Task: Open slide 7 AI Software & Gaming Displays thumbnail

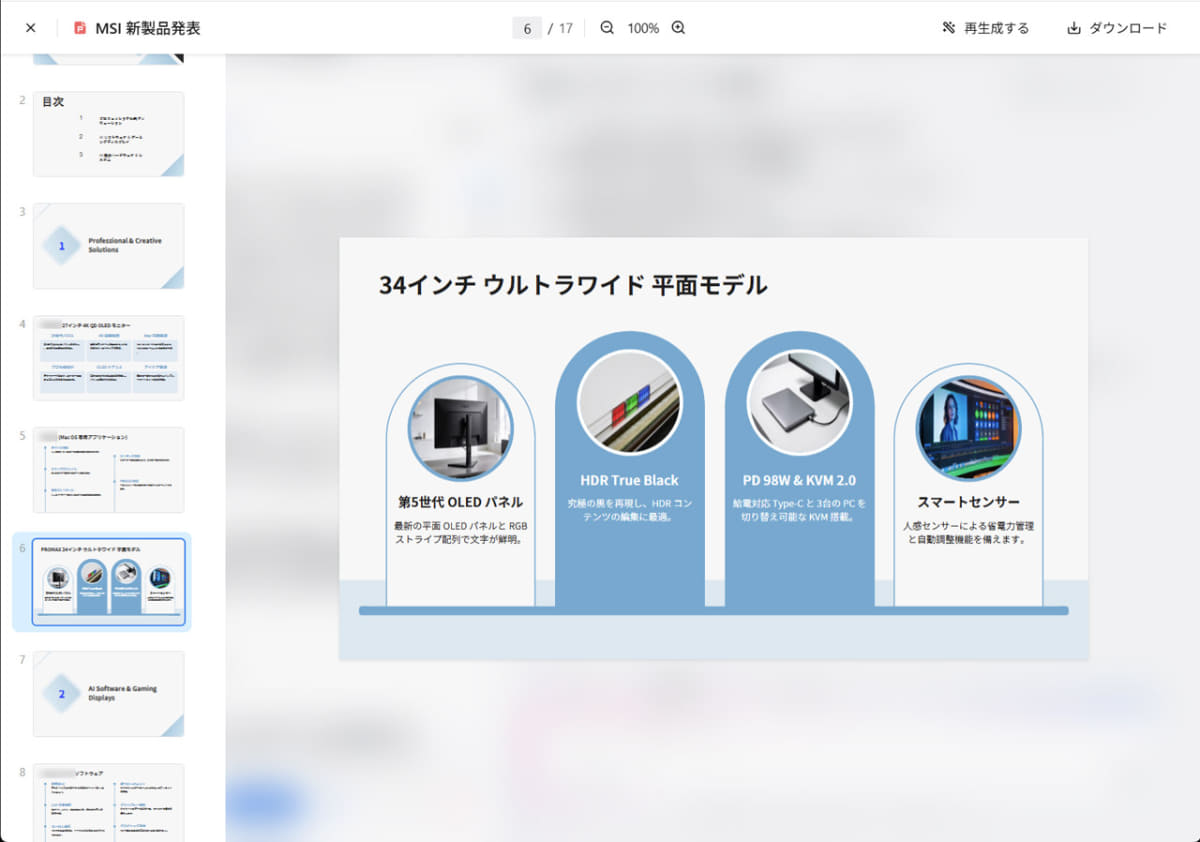Action: click(x=108, y=694)
